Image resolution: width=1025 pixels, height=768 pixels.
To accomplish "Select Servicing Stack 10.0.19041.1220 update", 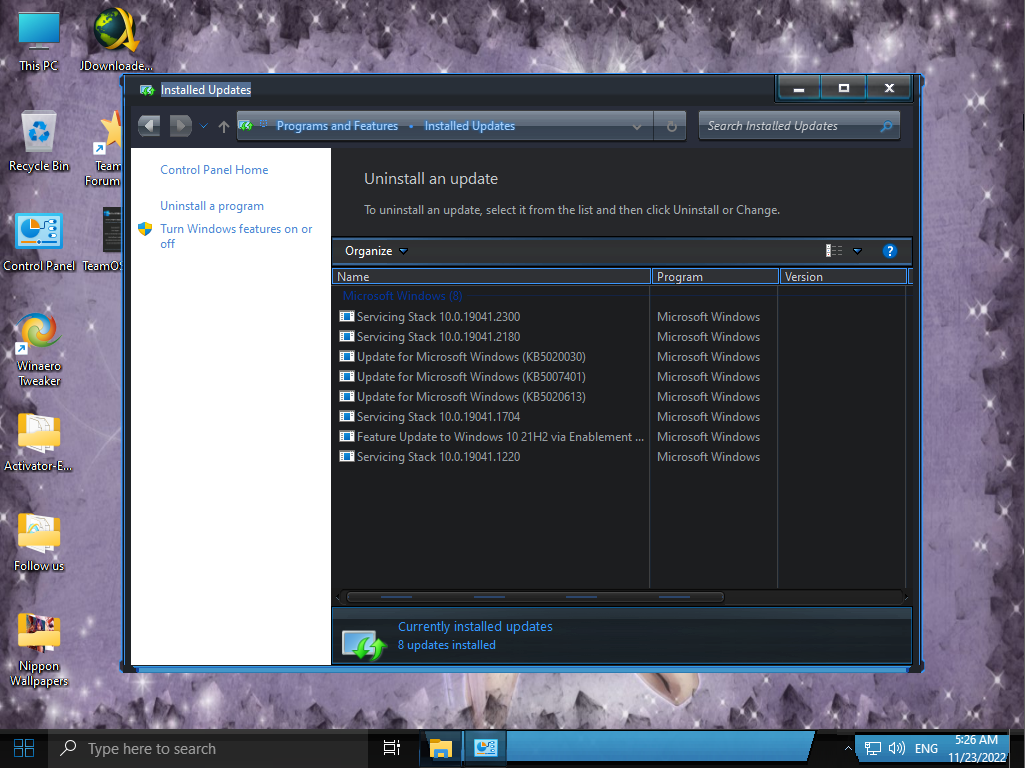I will [438, 457].
